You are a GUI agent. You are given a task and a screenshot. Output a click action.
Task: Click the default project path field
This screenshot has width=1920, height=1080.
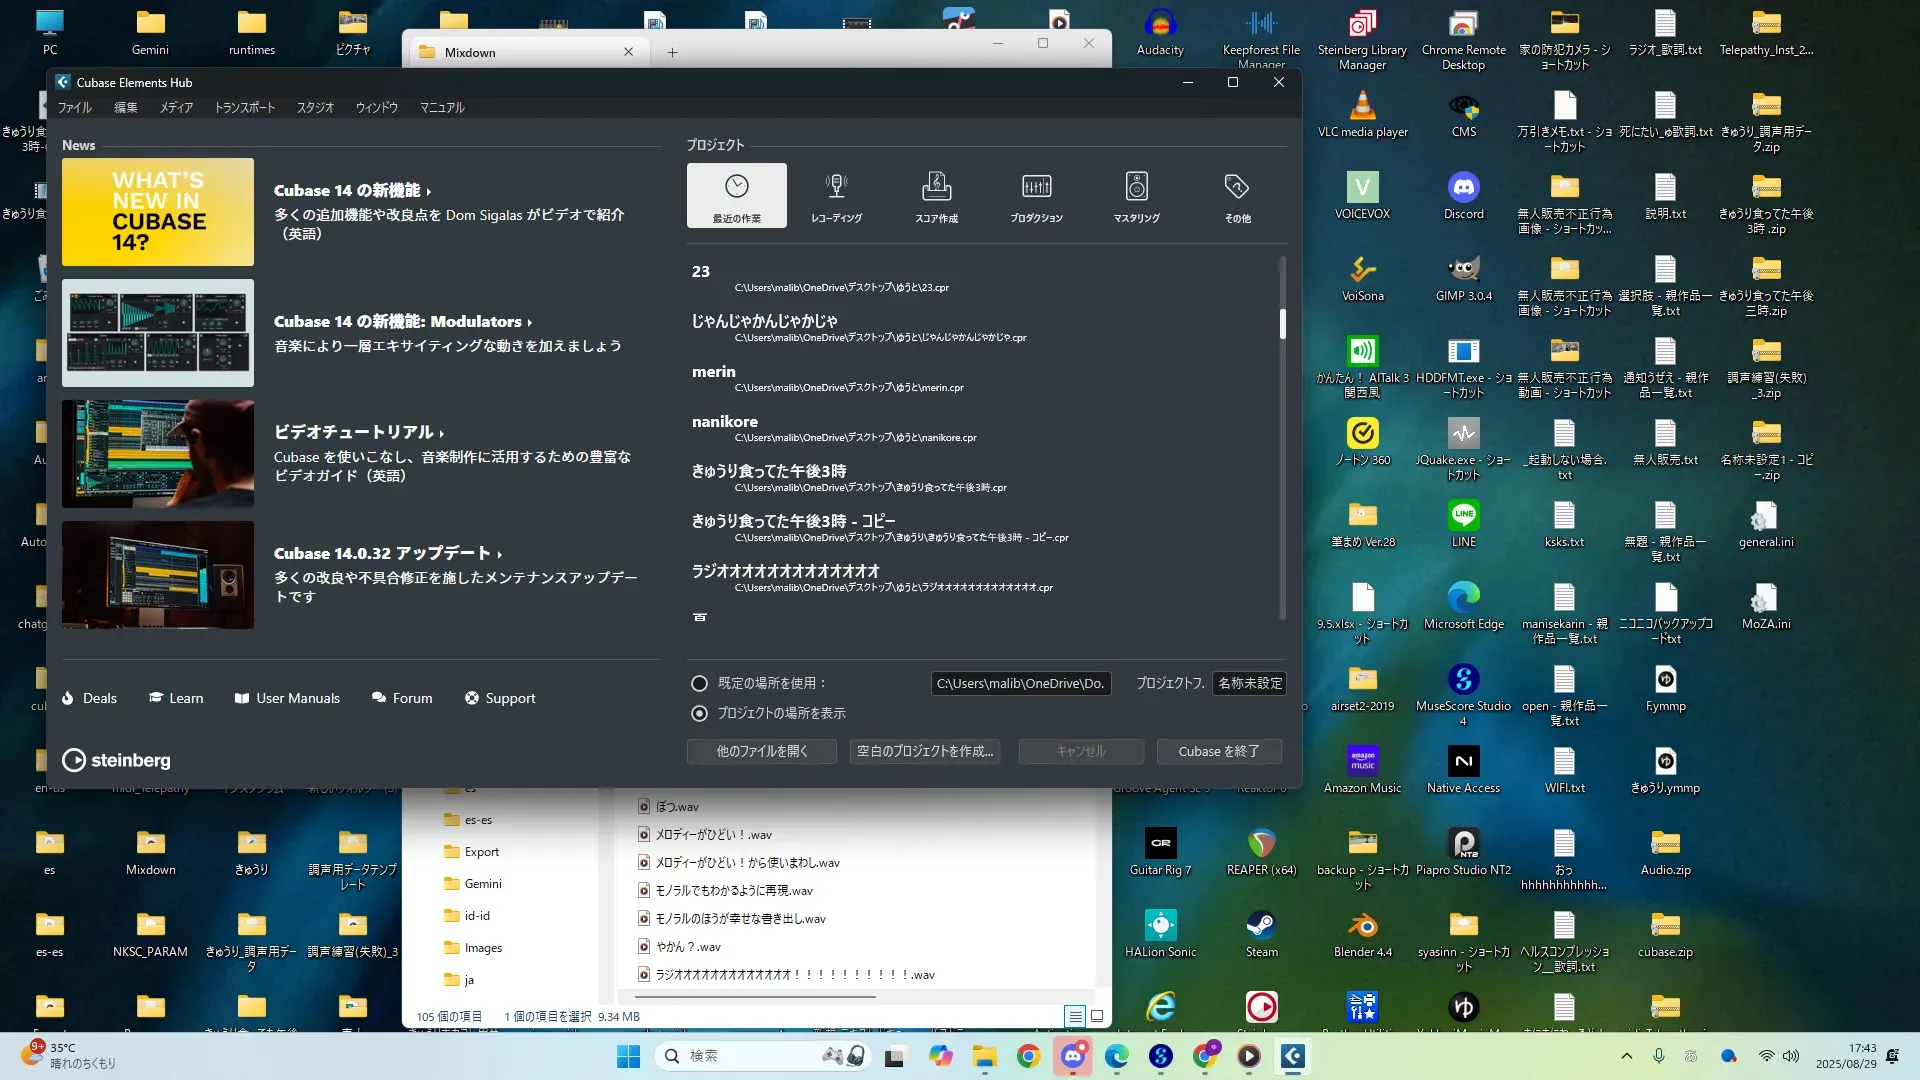1020,683
